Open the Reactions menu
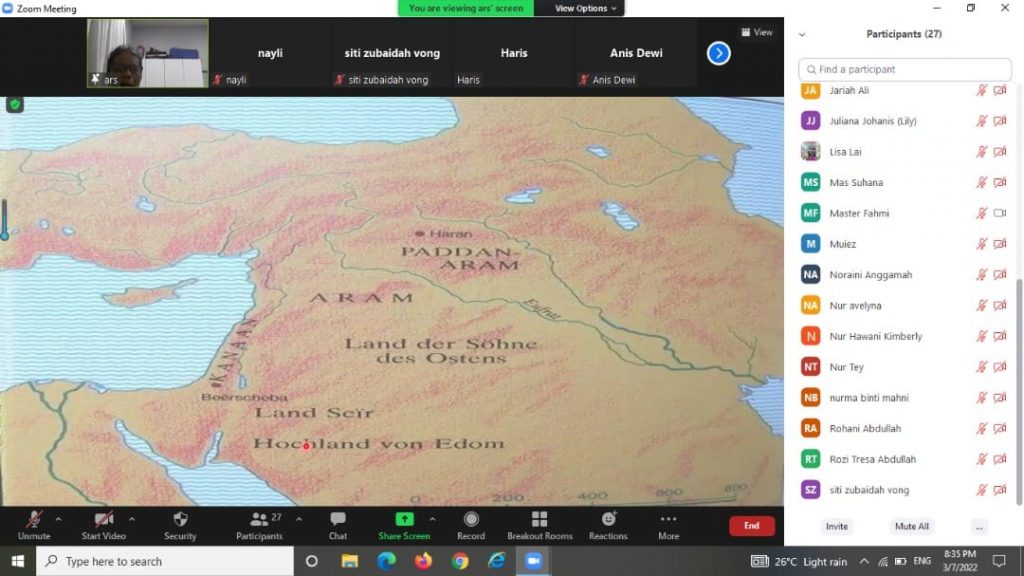The height and width of the screenshot is (576, 1024). [x=608, y=520]
